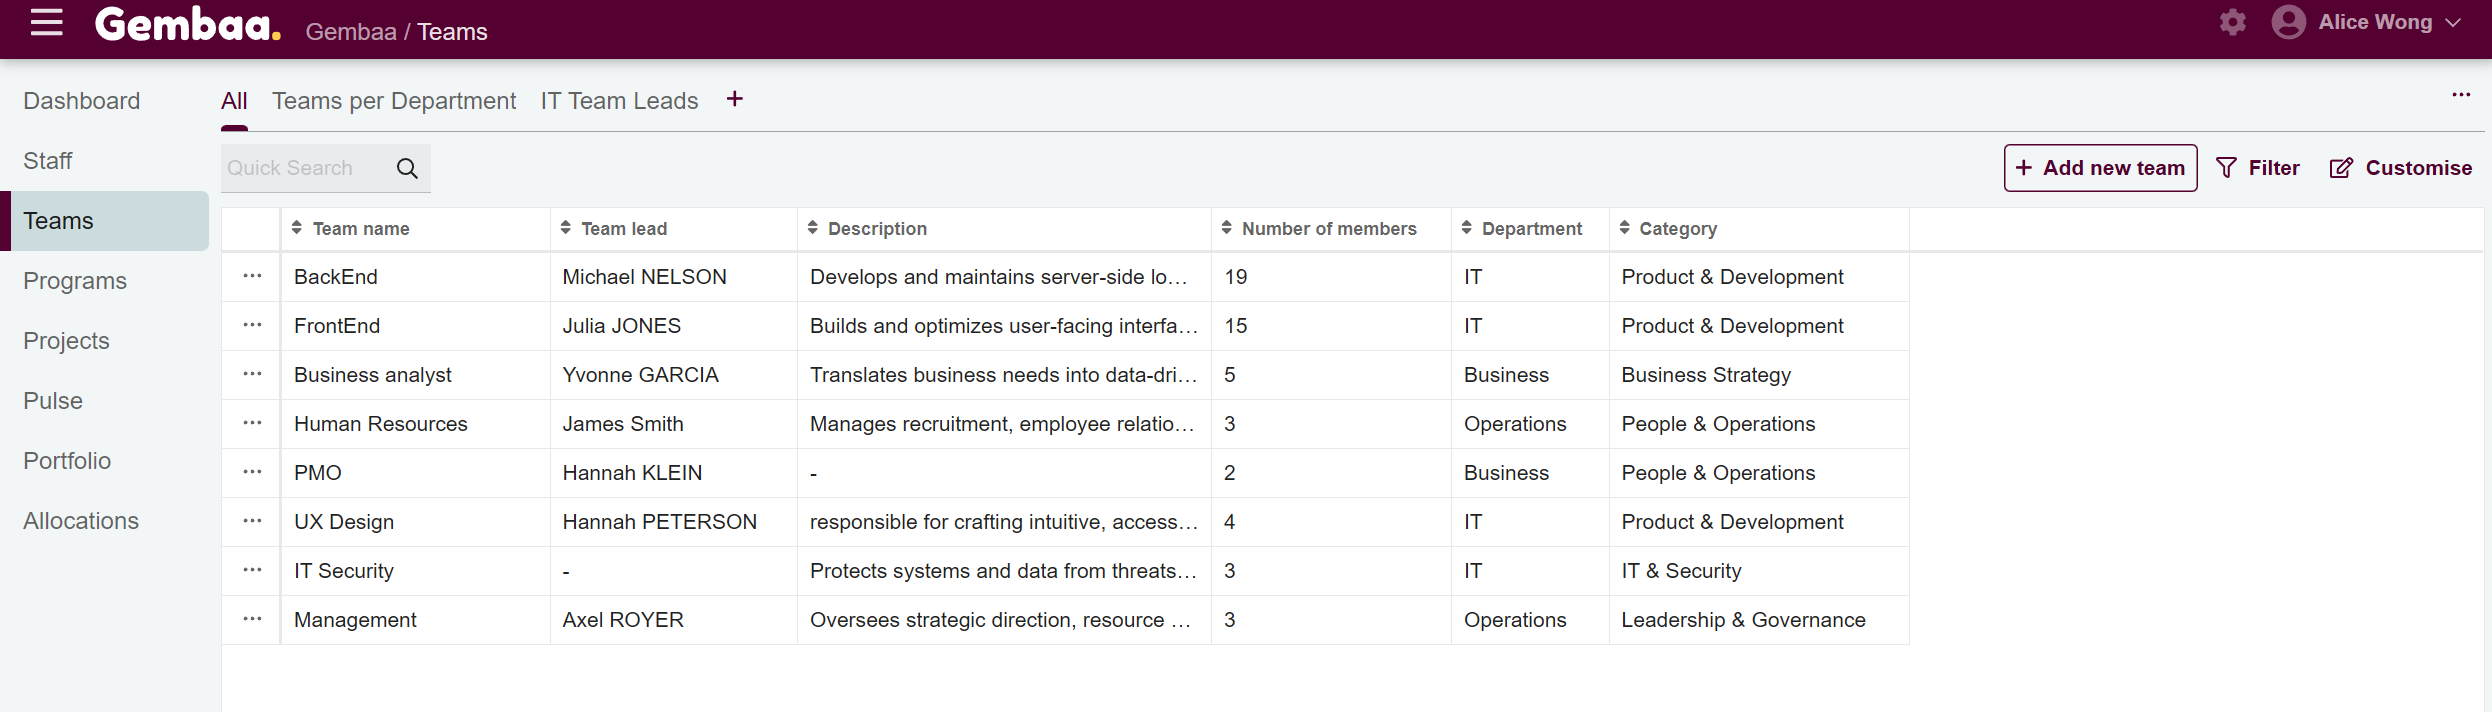Screen dimensions: 2492x712
Task: Expand the Alice Wong account dropdown chevron
Action: [x=2453, y=22]
